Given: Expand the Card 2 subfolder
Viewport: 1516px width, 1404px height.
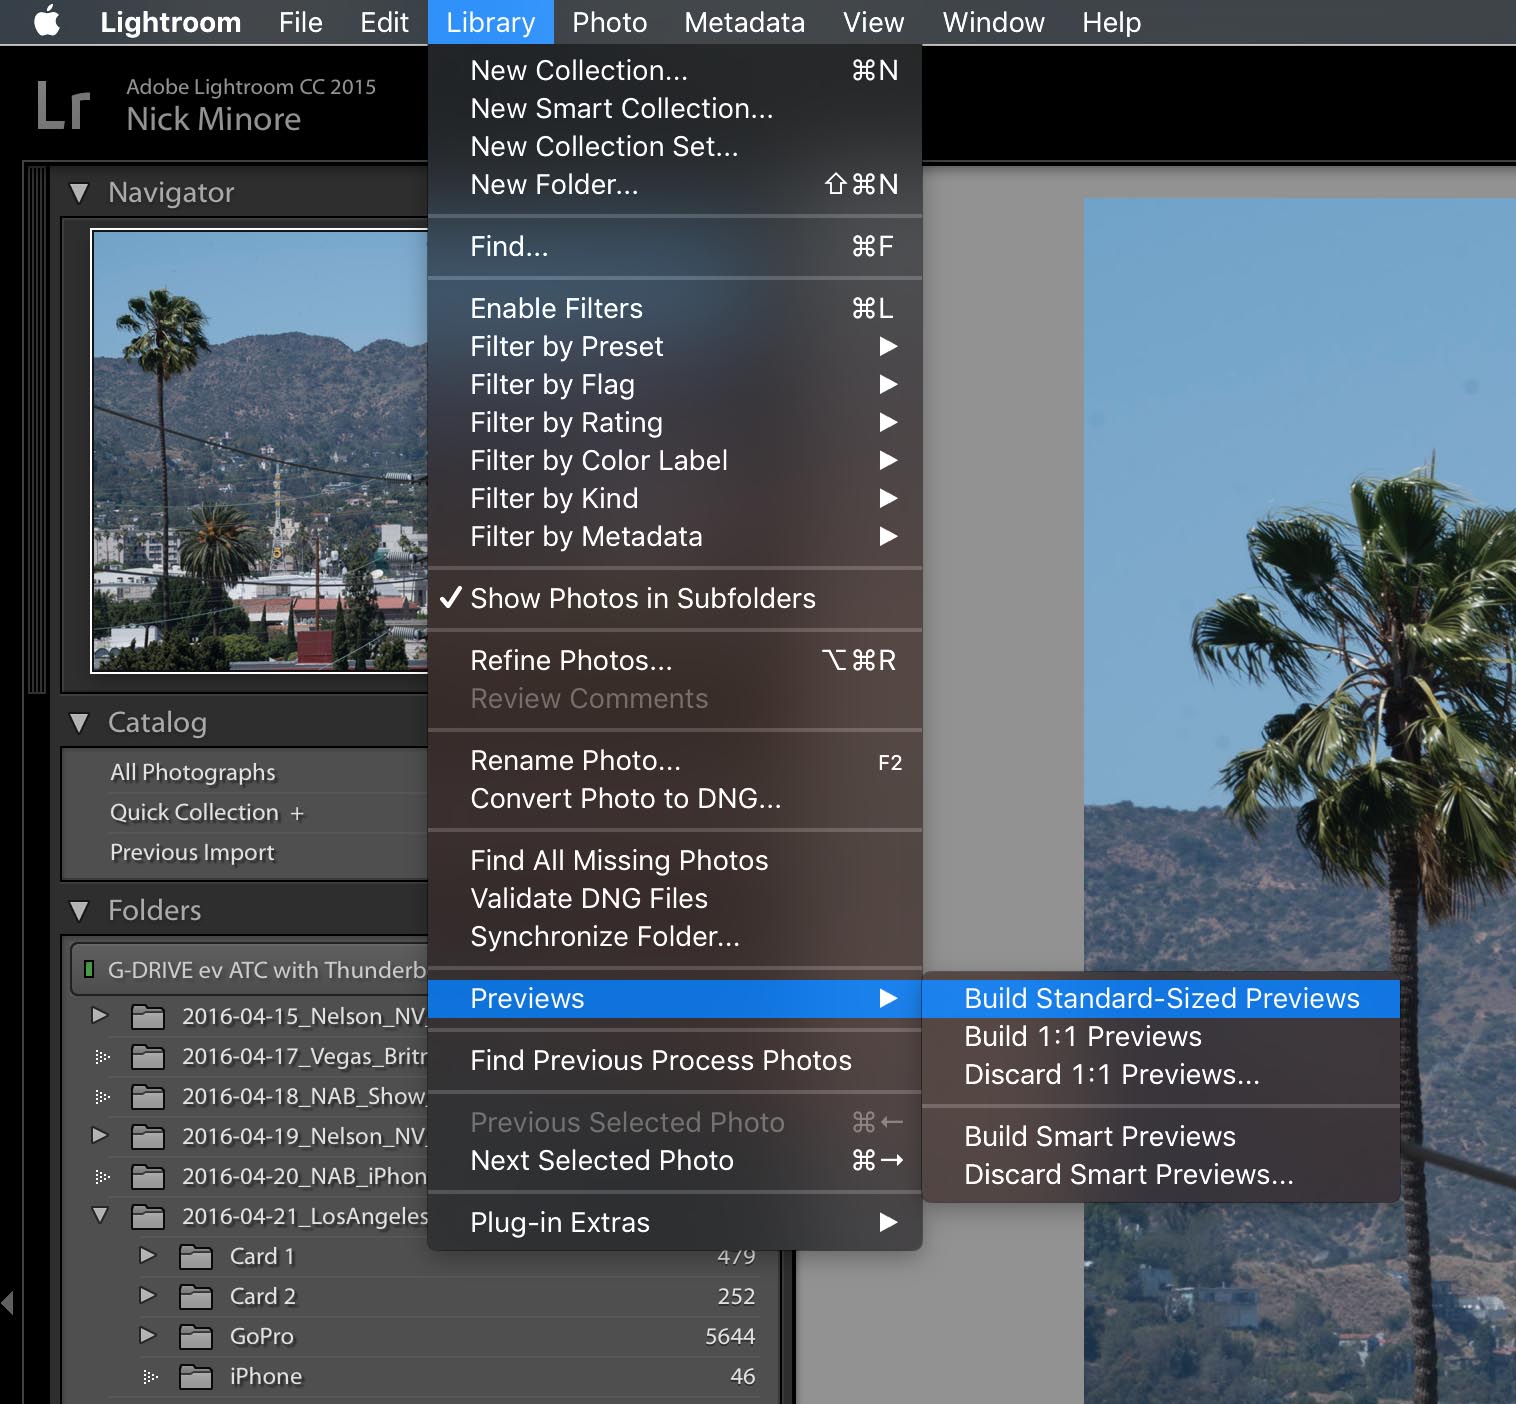Looking at the screenshot, I should tap(147, 1296).
